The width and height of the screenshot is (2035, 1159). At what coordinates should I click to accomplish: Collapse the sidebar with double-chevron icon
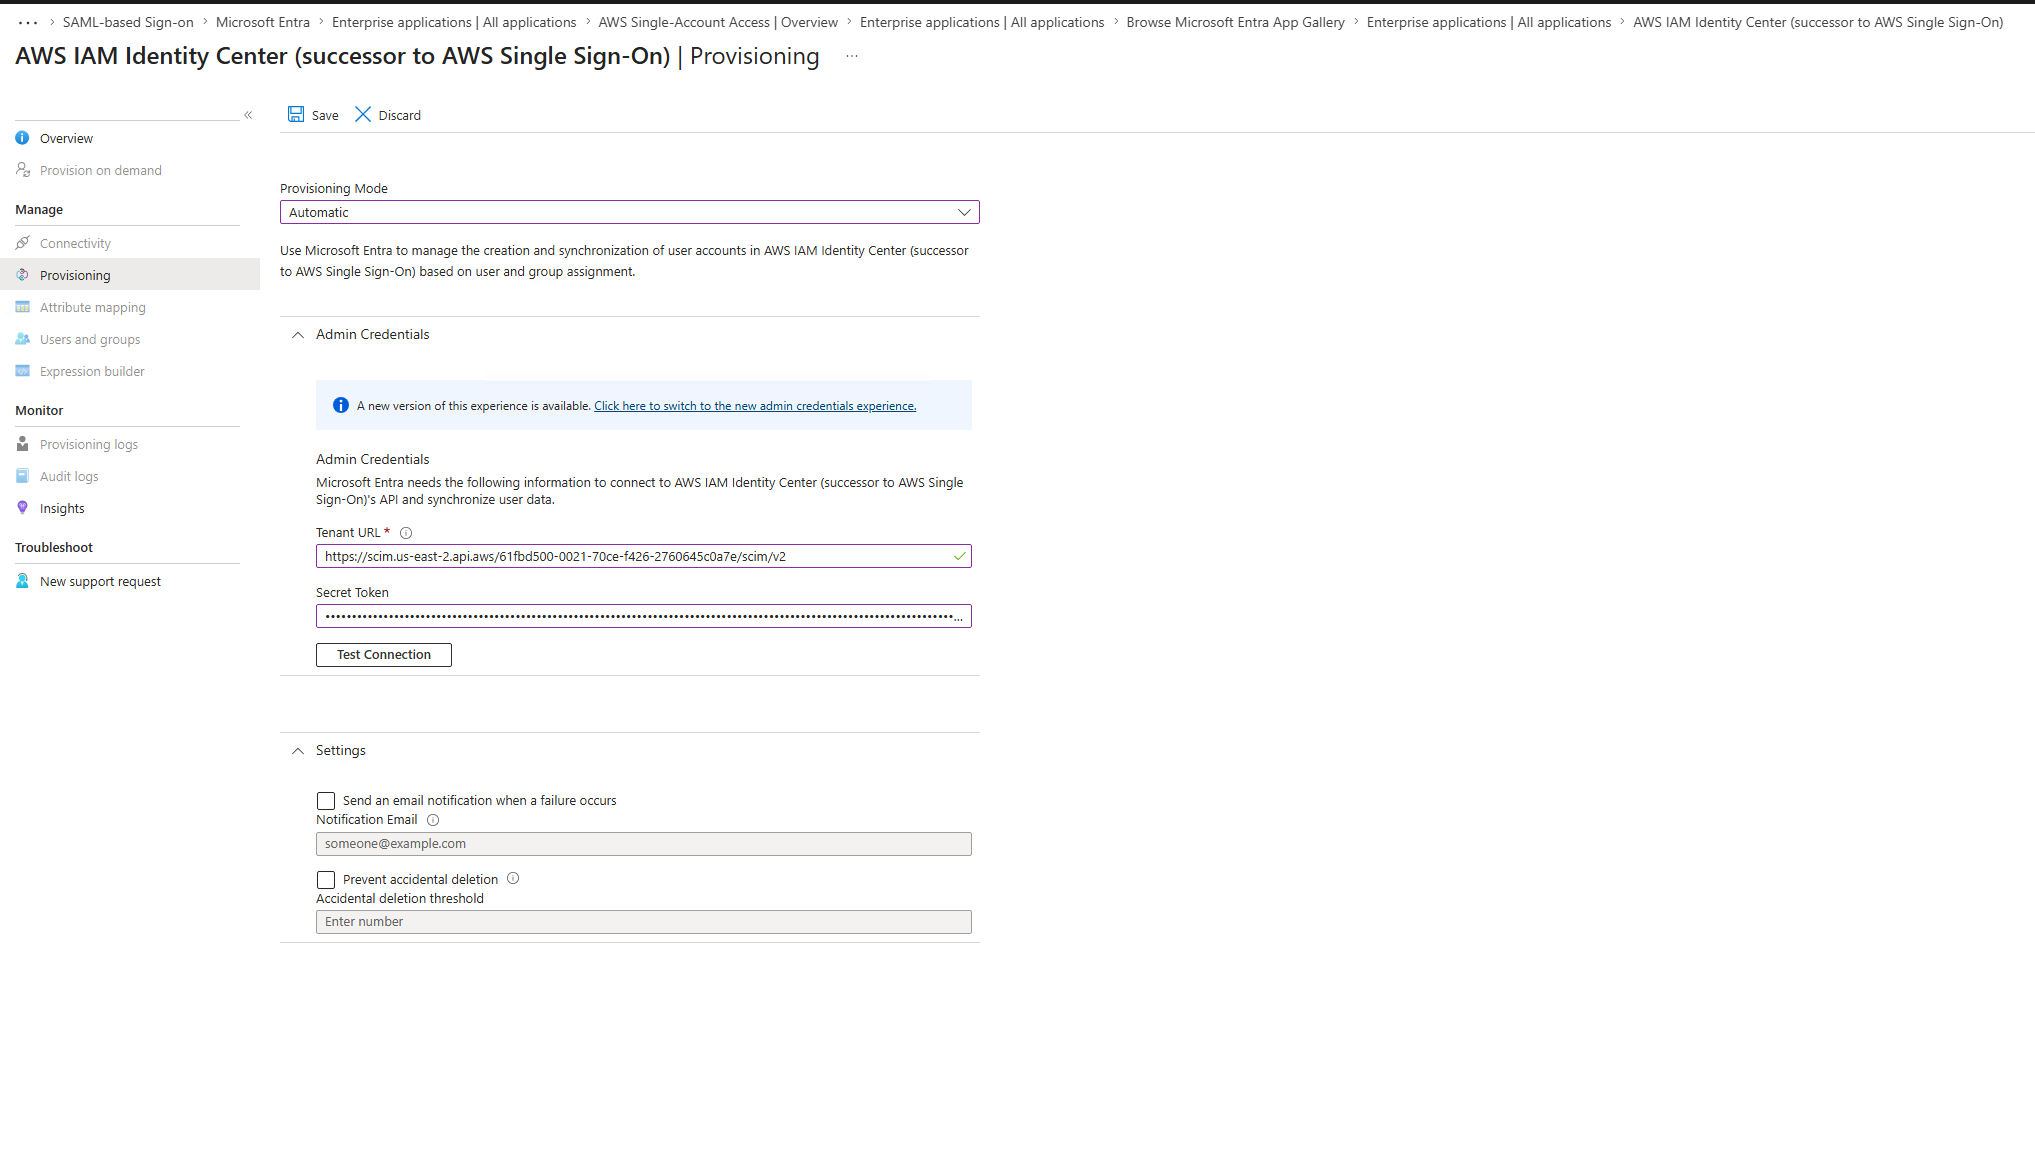pos(248,115)
